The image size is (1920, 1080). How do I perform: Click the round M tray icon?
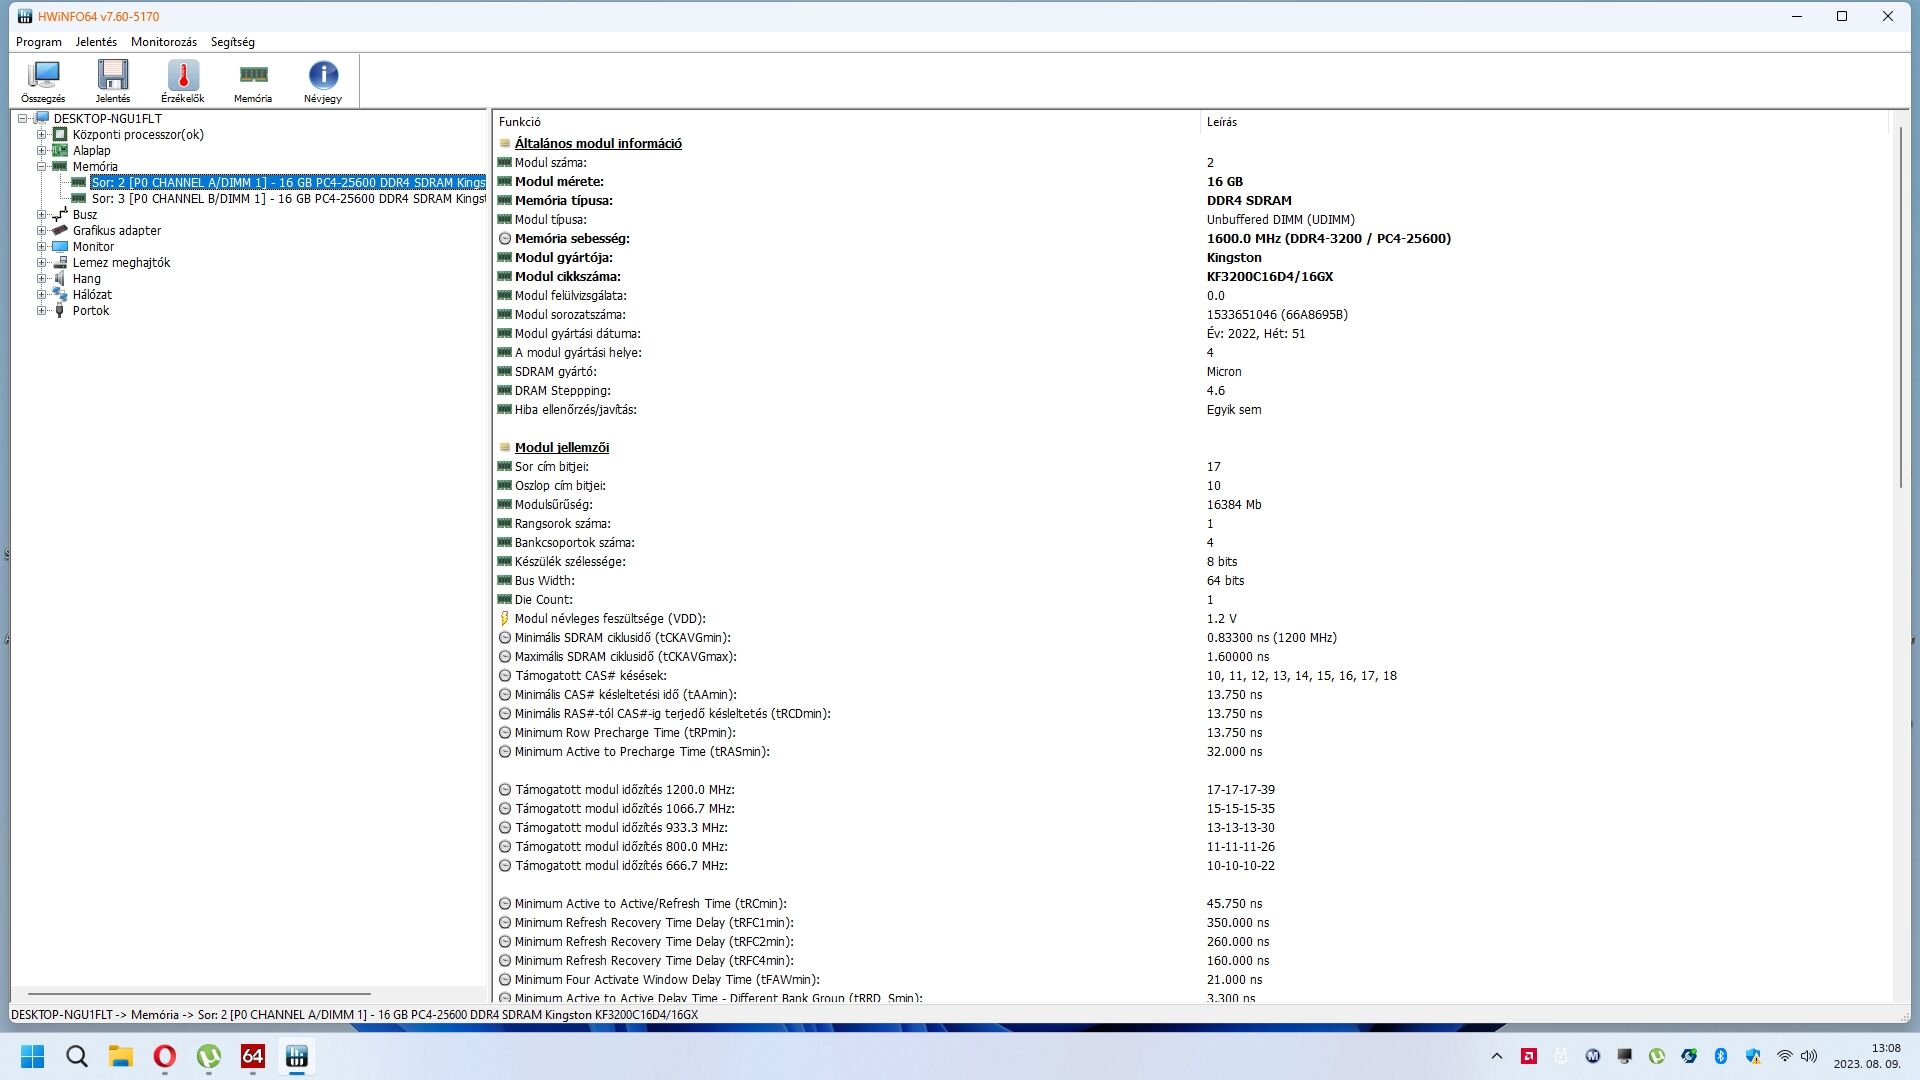pyautogui.click(x=1593, y=1056)
